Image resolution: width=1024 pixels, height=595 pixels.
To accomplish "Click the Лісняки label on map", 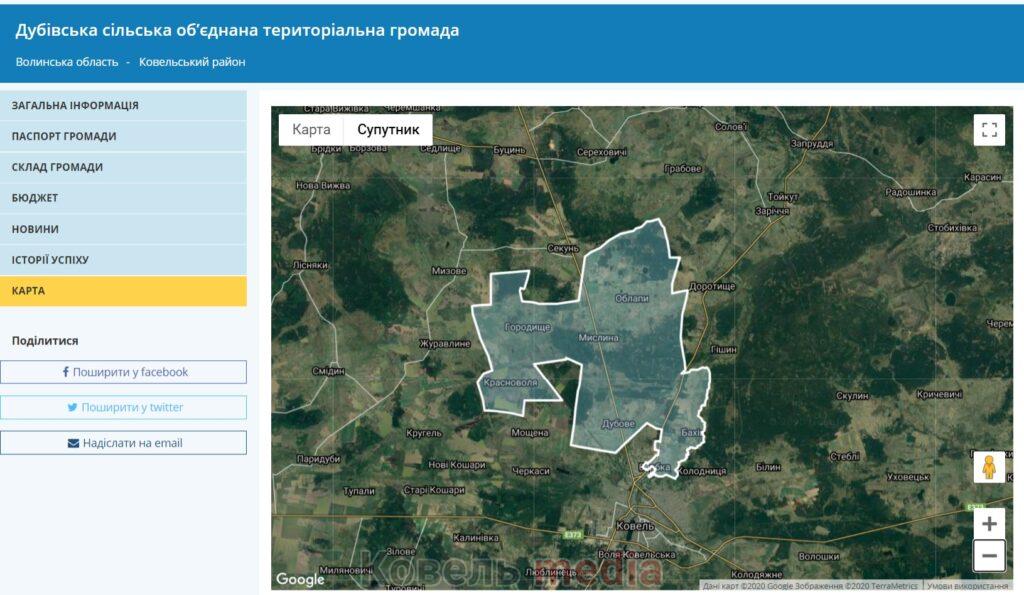I will coord(310,265).
